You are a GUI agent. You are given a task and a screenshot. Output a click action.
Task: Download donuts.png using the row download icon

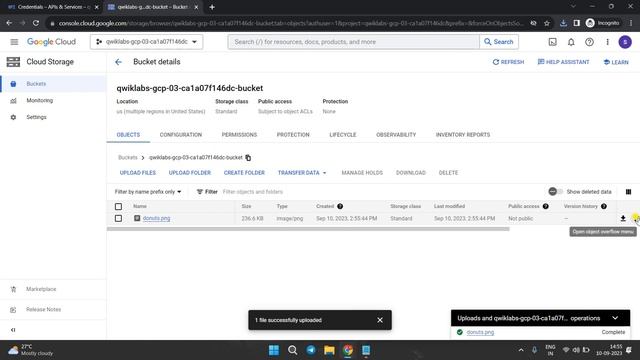coord(623,219)
